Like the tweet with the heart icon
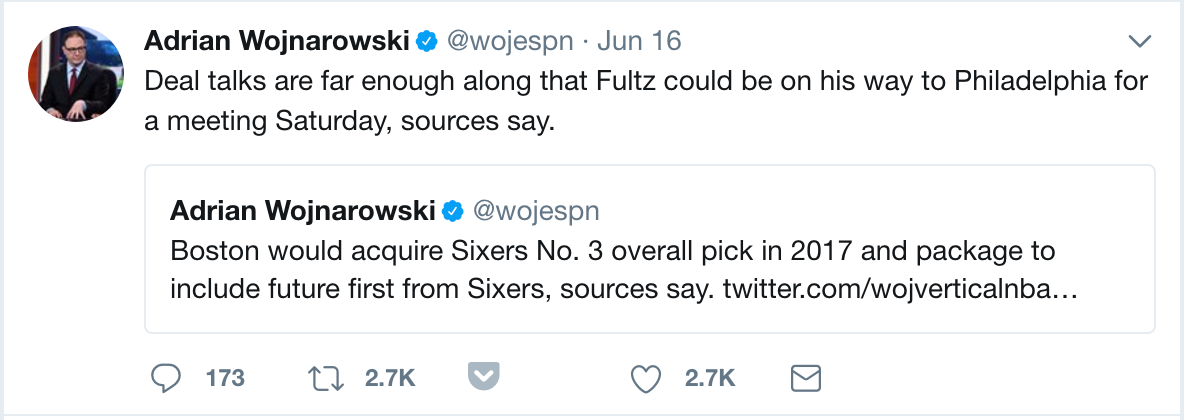Image resolution: width=1184 pixels, height=420 pixels. [x=648, y=378]
